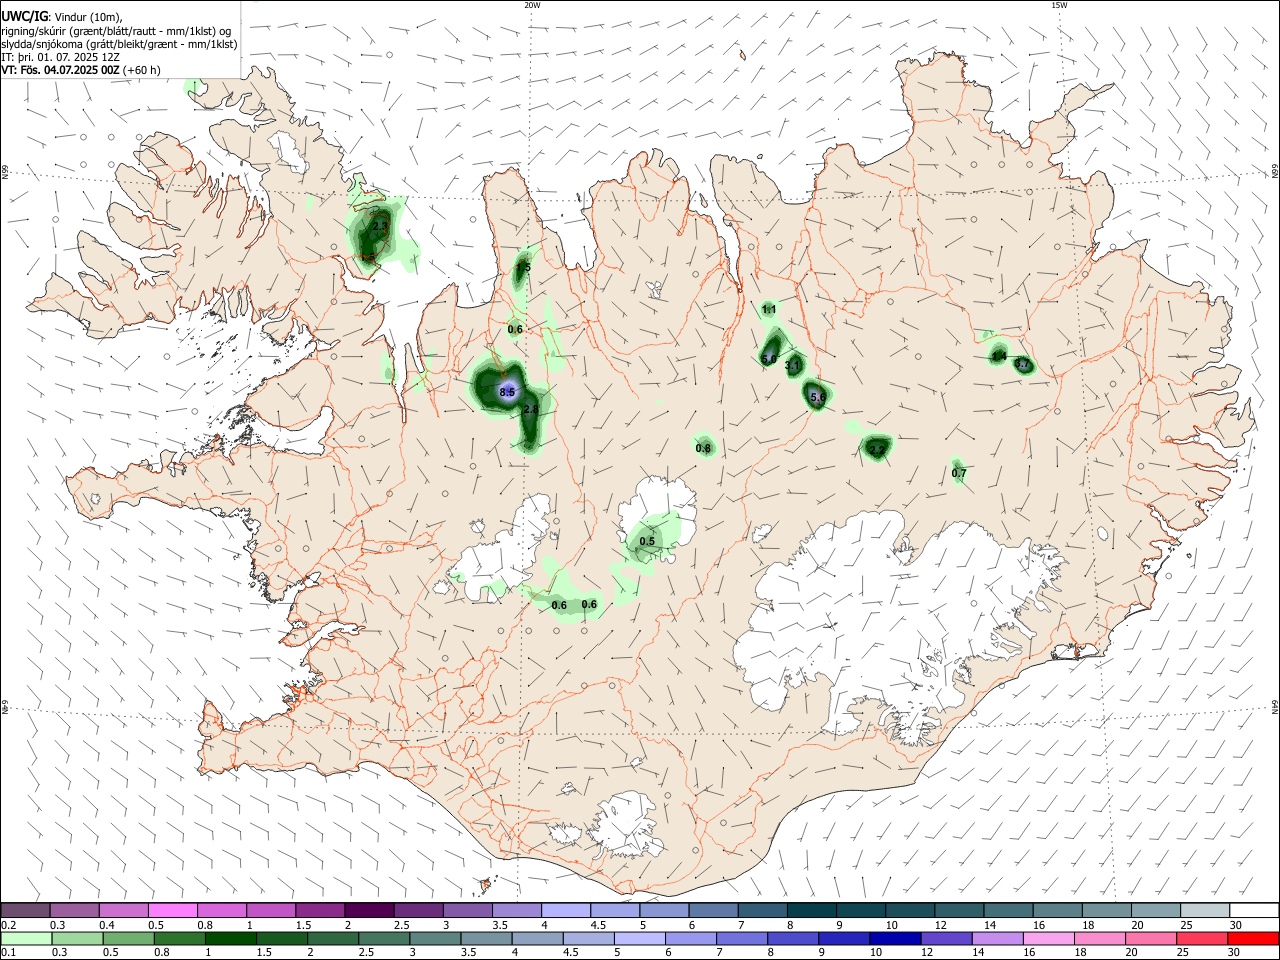
Task: Pick the deep blue 10 swatch in lower scale
Action: (894, 938)
